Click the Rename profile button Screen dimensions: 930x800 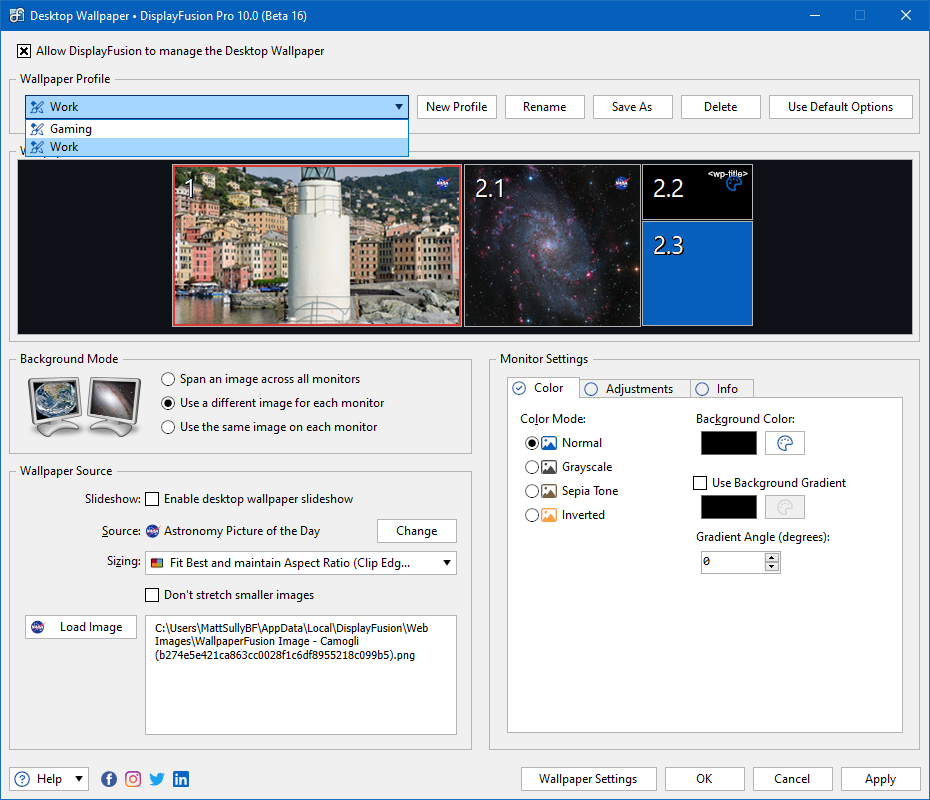tap(544, 107)
